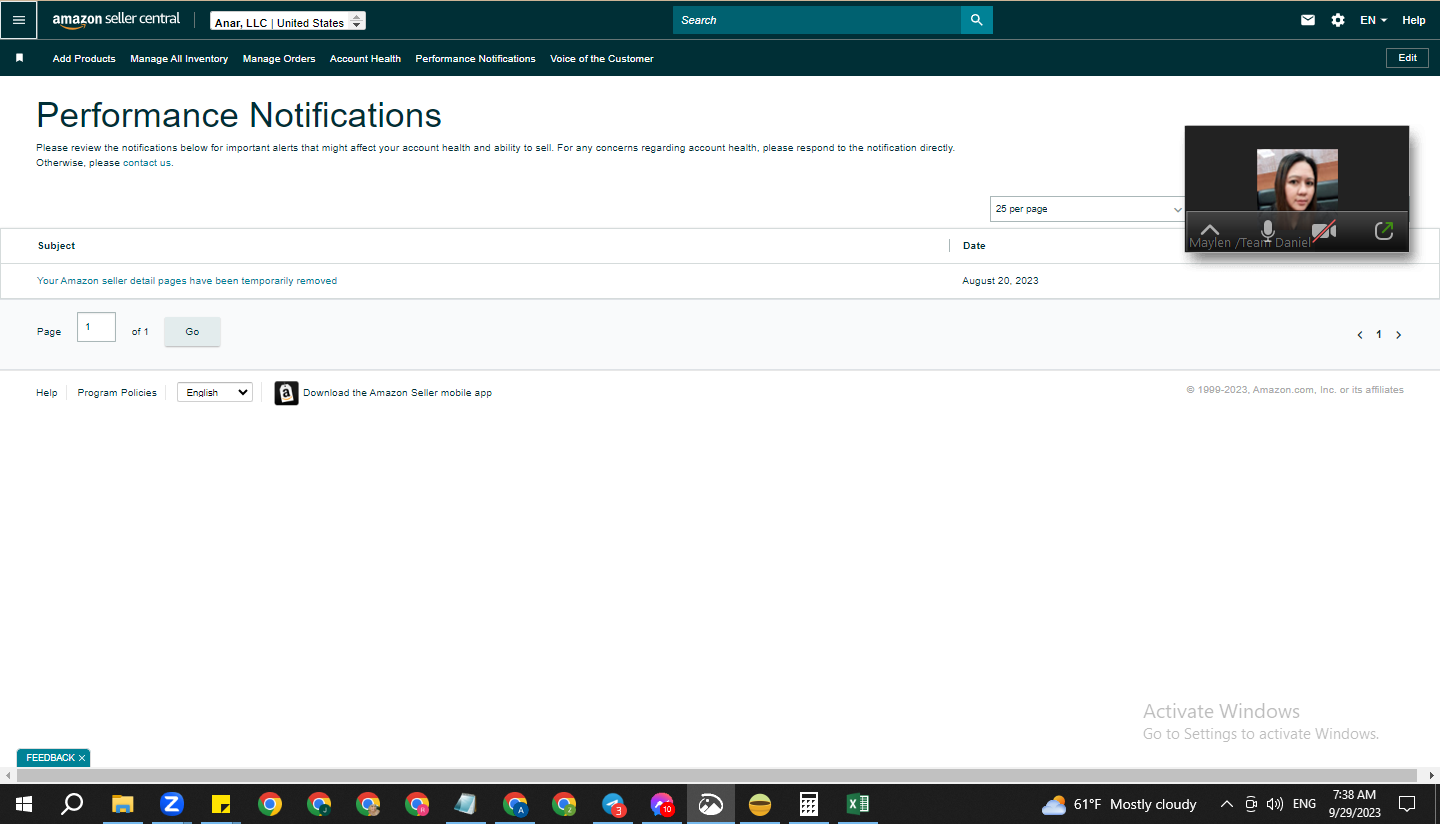Click the horizontal scrollbar at page bottom

click(x=717, y=776)
